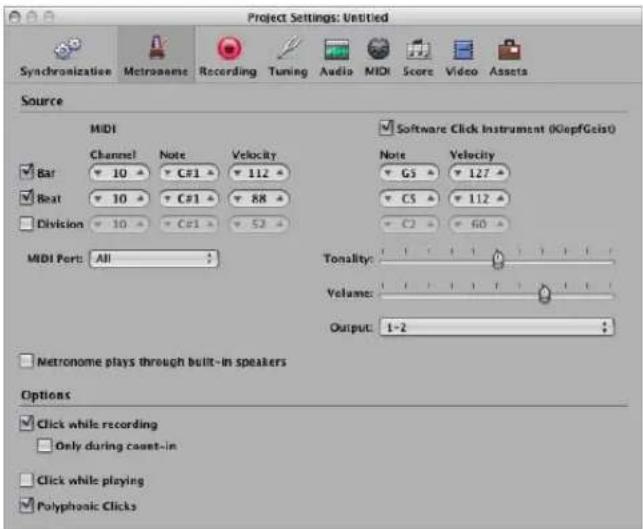Screen dimensions: 643x529
Task: Increase Beat MIDI channel 10 arrow
Action: pyautogui.click(x=141, y=199)
